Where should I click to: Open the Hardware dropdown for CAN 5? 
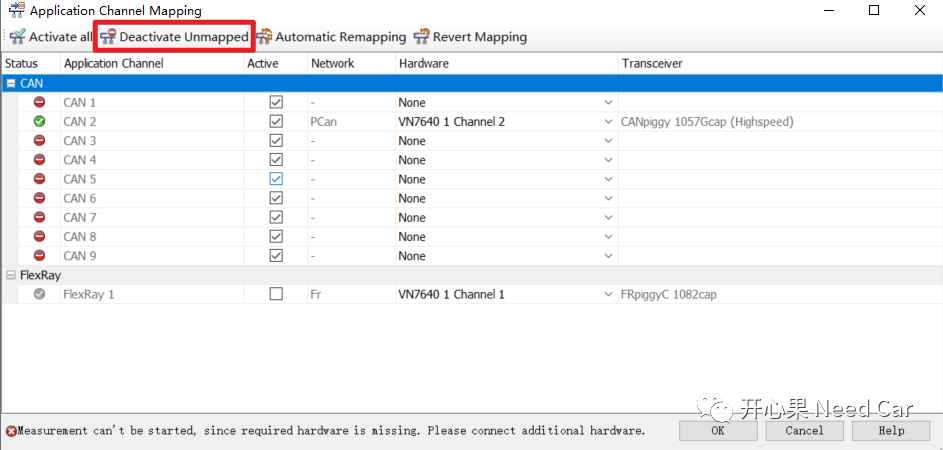point(609,179)
